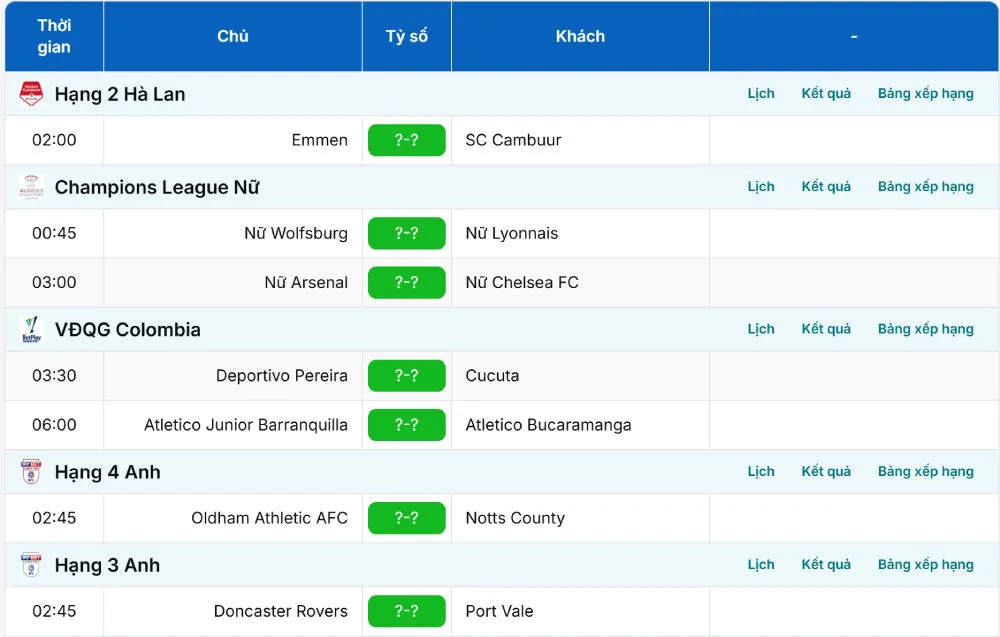
Task: View Bảng xếp hạng for Hạng 3 Anh
Action: coord(925,565)
